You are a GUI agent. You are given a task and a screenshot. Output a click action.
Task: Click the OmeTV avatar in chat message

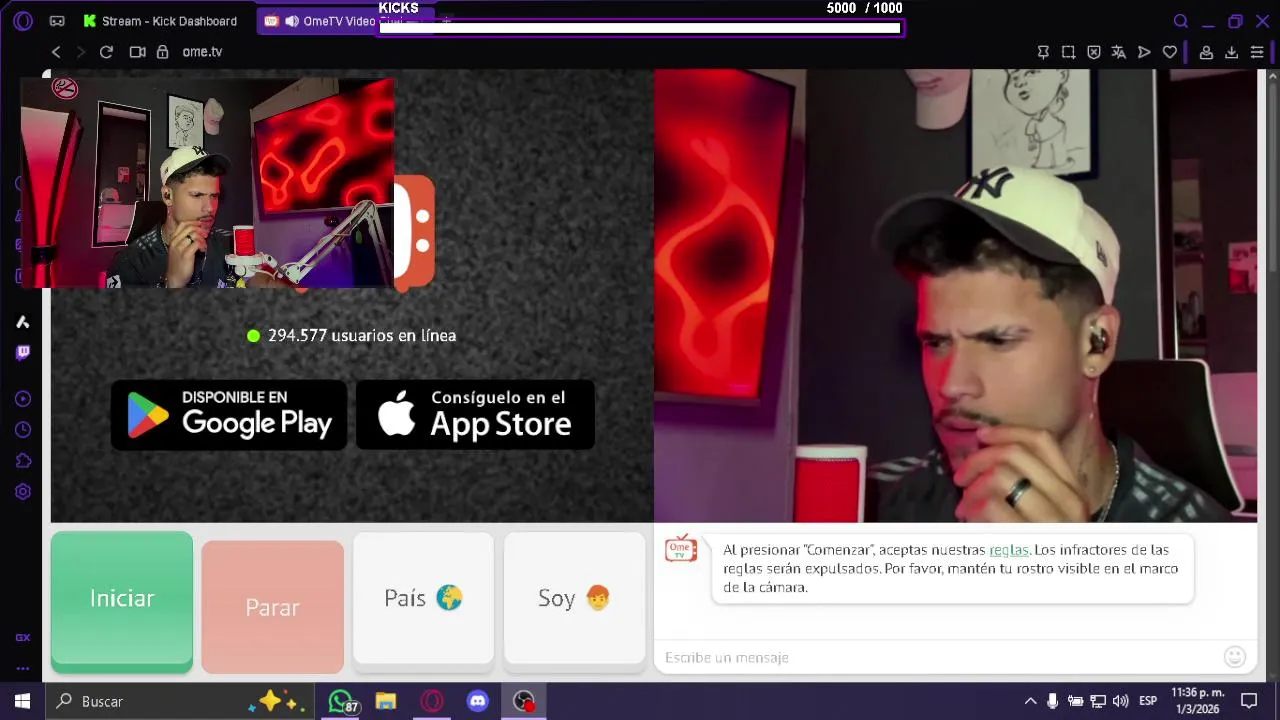(x=681, y=548)
